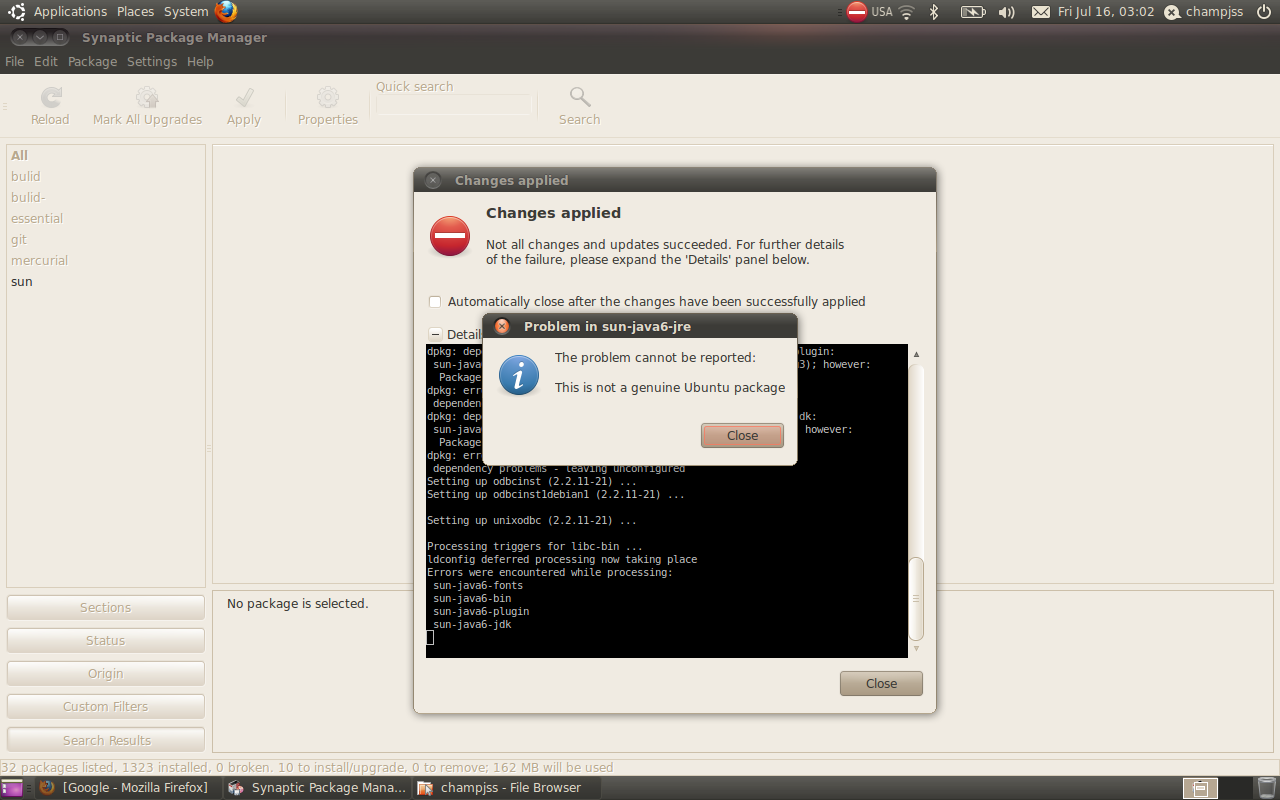Click the Reload toolbar icon
This screenshot has height=800, width=1280.
[x=50, y=97]
